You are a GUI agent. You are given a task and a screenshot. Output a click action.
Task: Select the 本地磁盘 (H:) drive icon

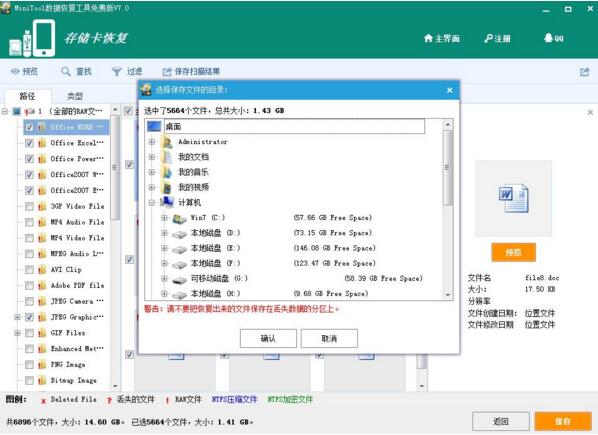click(x=179, y=294)
